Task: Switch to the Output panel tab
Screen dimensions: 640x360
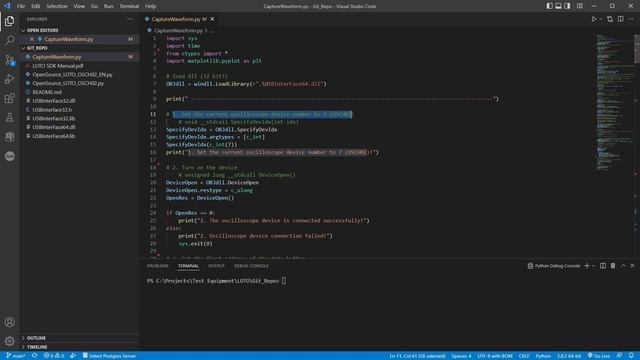Action: point(216,266)
